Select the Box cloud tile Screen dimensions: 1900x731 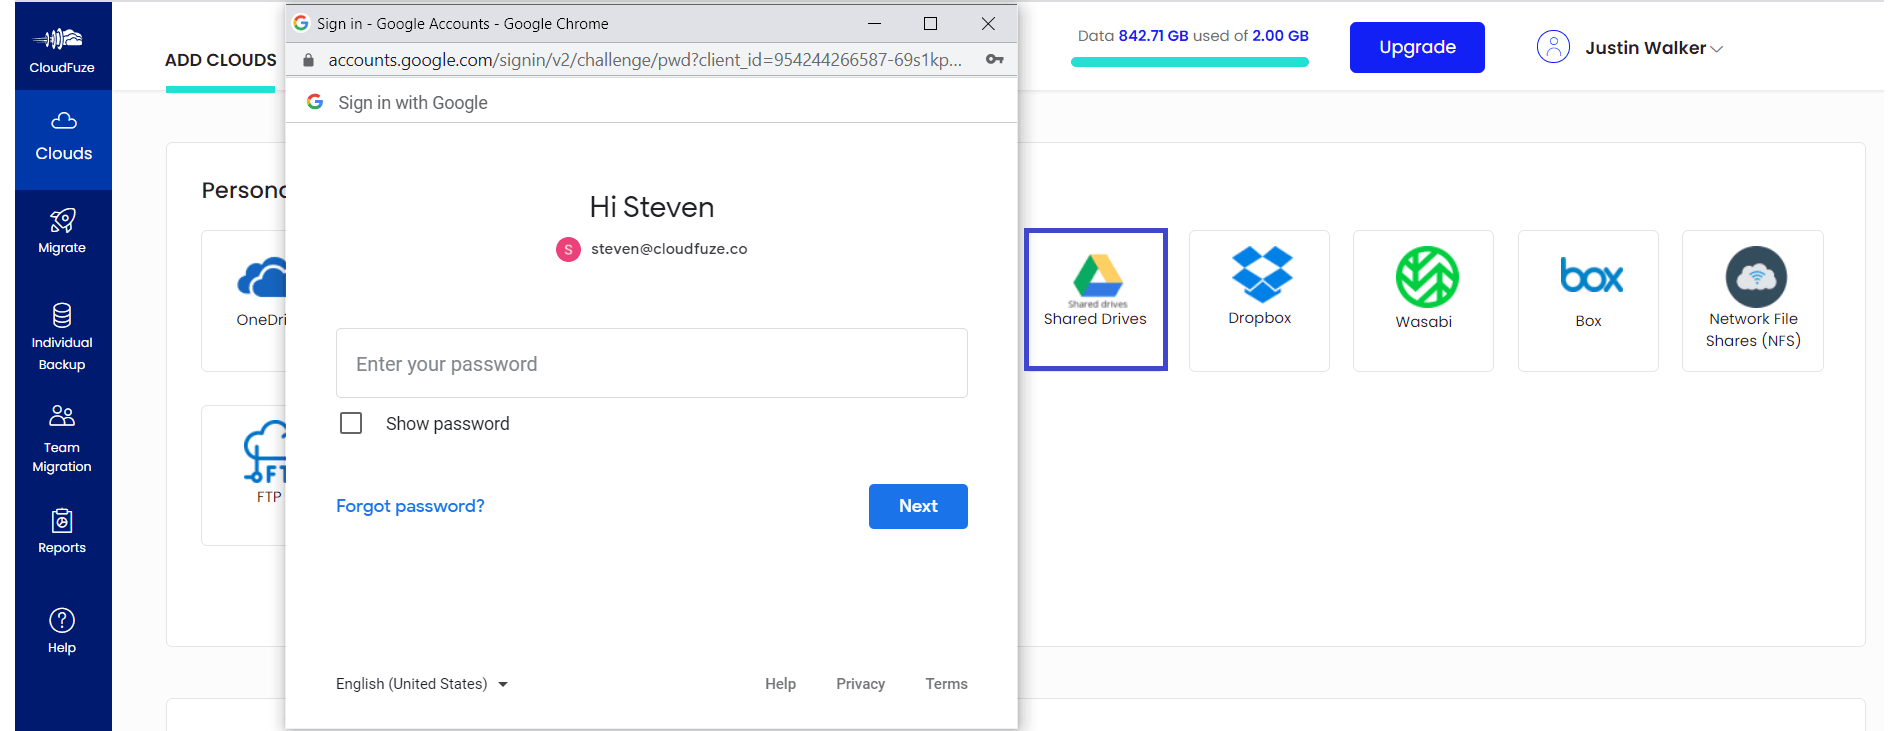click(x=1588, y=300)
